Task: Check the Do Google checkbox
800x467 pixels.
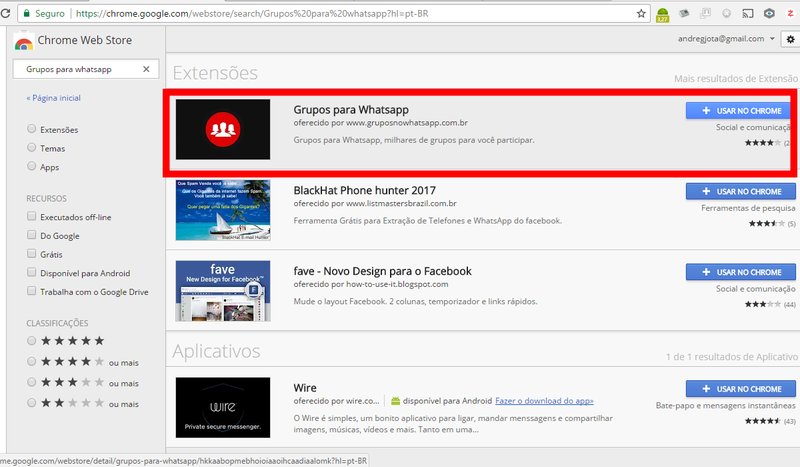Action: 32,235
